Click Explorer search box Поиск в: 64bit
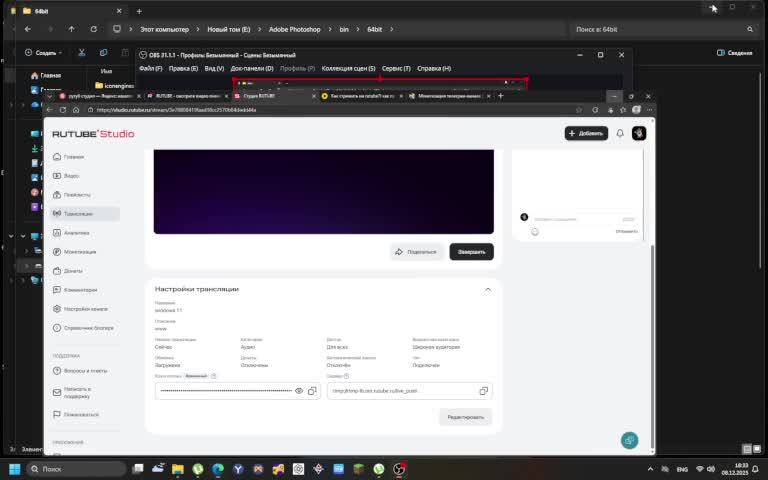 [663, 29]
